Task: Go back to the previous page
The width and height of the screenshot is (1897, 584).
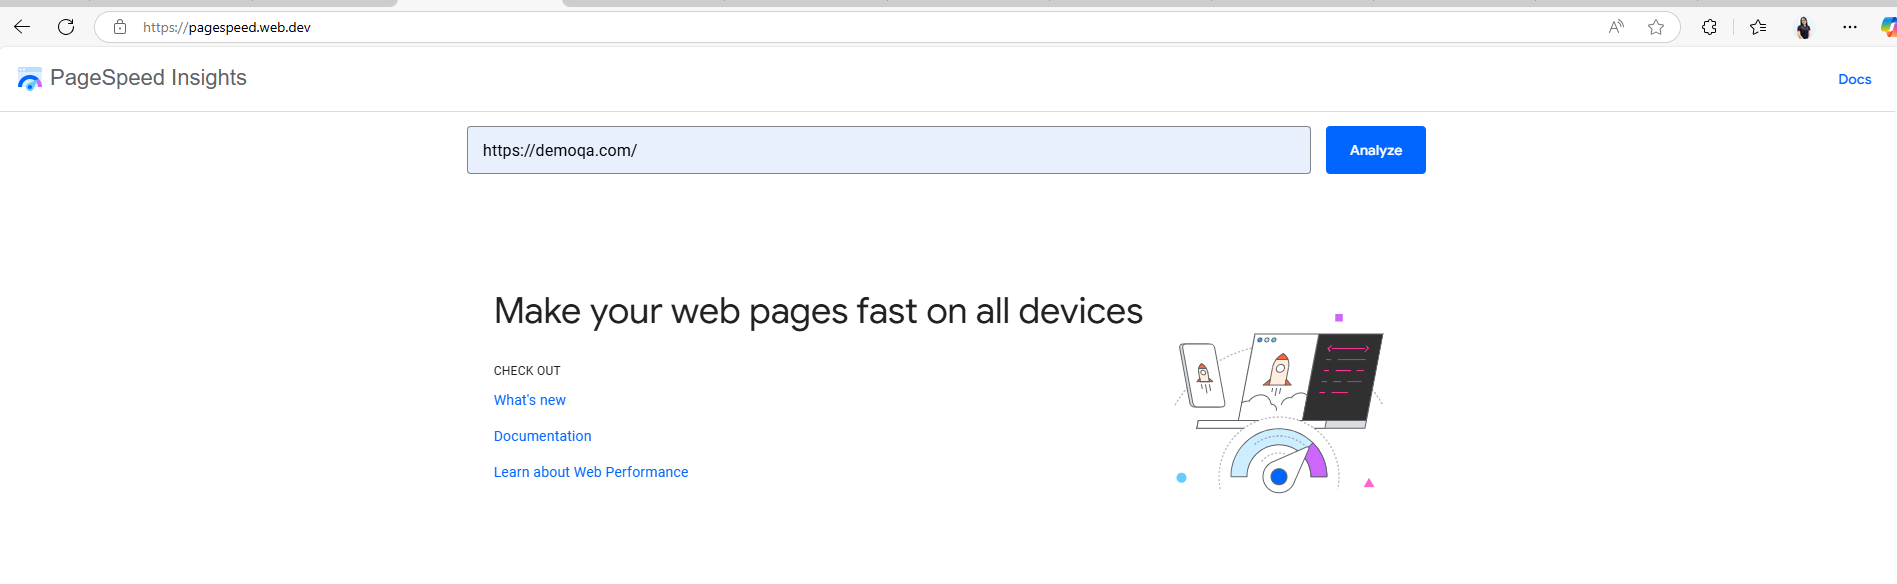Action: point(22,27)
